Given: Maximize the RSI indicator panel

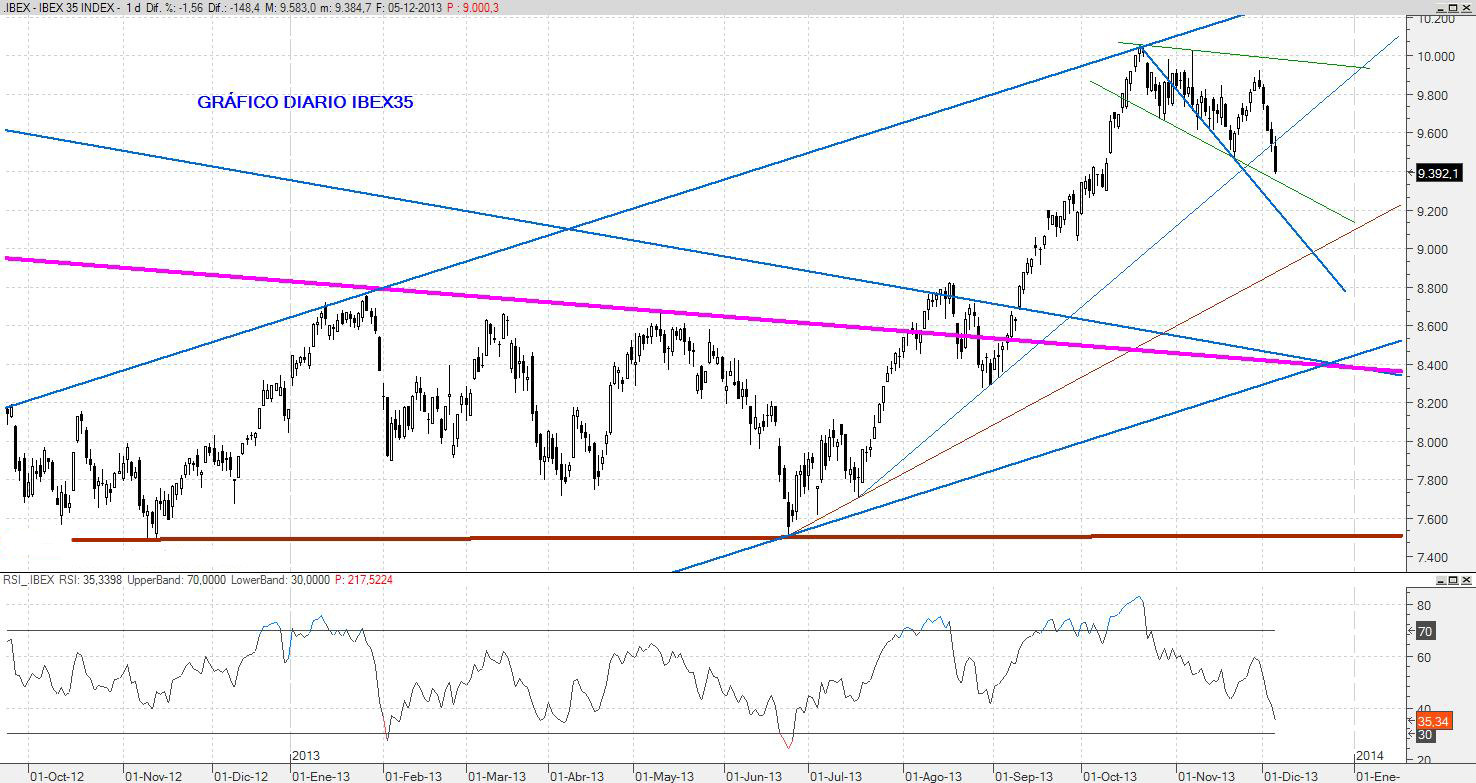Looking at the screenshot, I should click(x=1453, y=580).
